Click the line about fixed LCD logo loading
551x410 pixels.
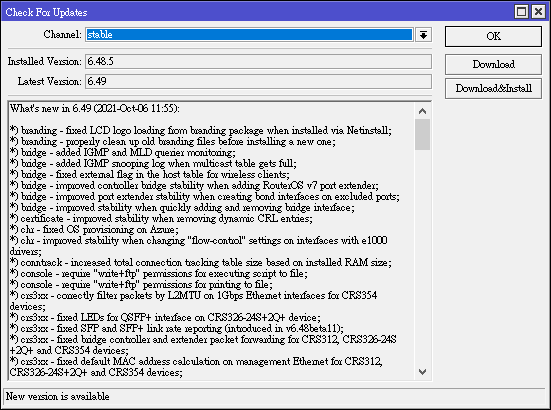point(201,131)
